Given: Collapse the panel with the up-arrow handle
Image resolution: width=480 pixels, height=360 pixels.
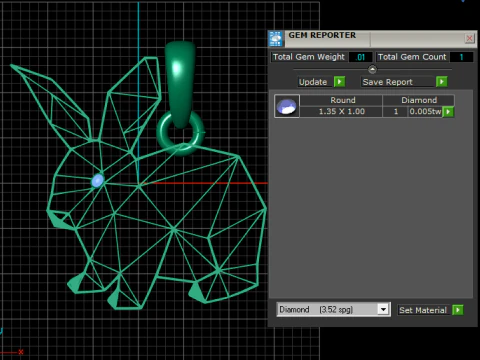Looking at the screenshot, I should (x=372, y=70).
